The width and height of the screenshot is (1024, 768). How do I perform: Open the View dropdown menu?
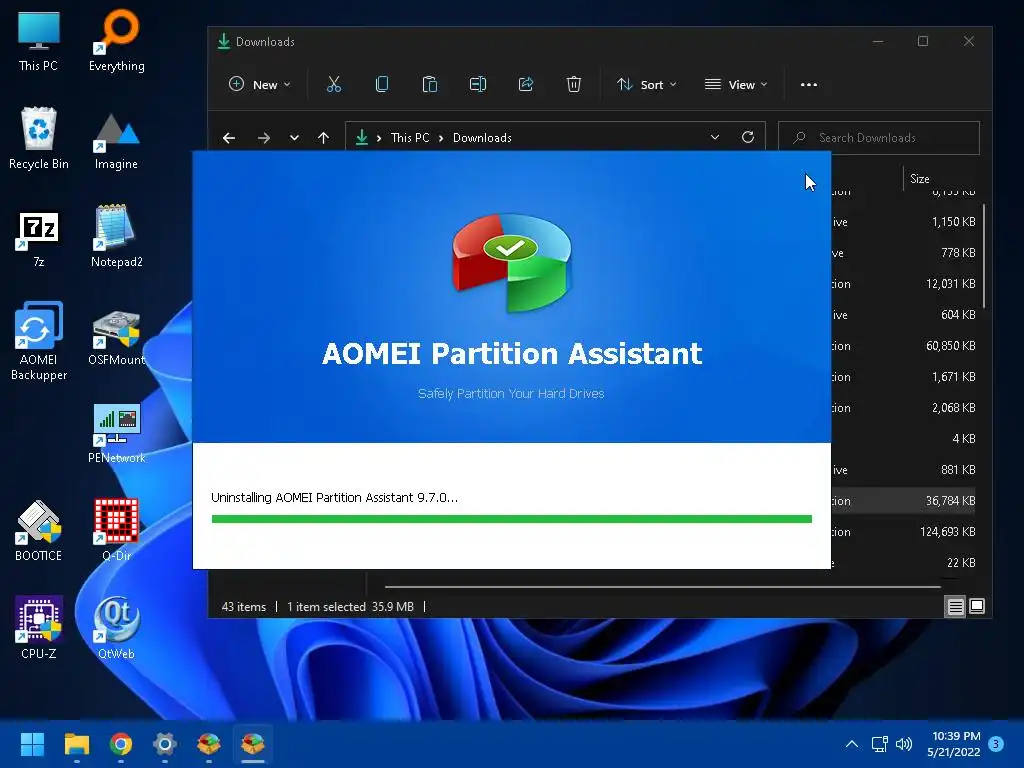[x=736, y=84]
